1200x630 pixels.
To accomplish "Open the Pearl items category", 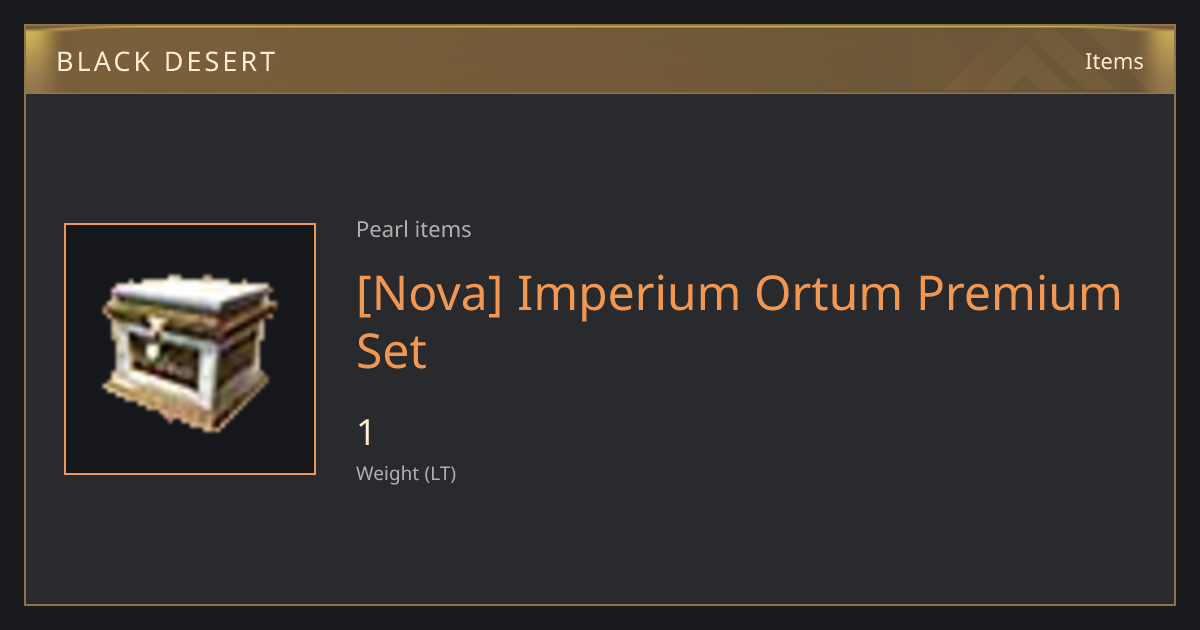I will click(x=413, y=229).
